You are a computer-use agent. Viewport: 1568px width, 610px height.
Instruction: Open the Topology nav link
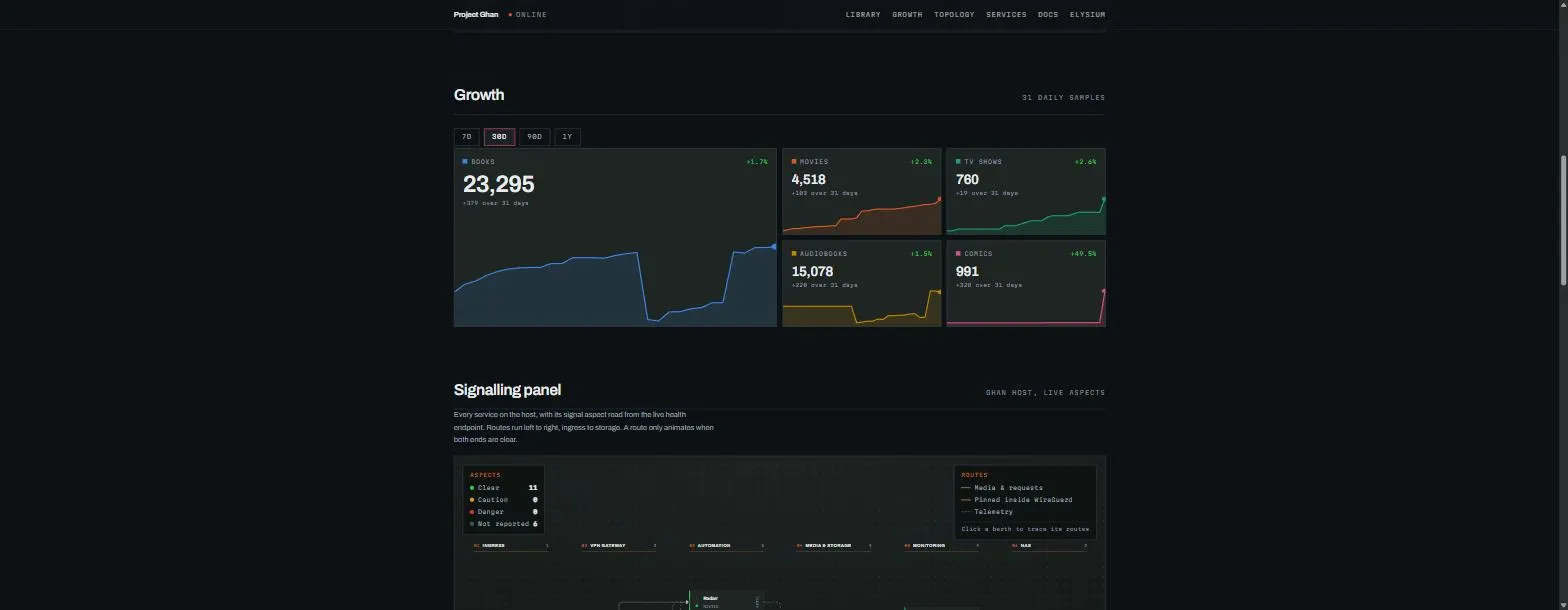click(x=954, y=15)
